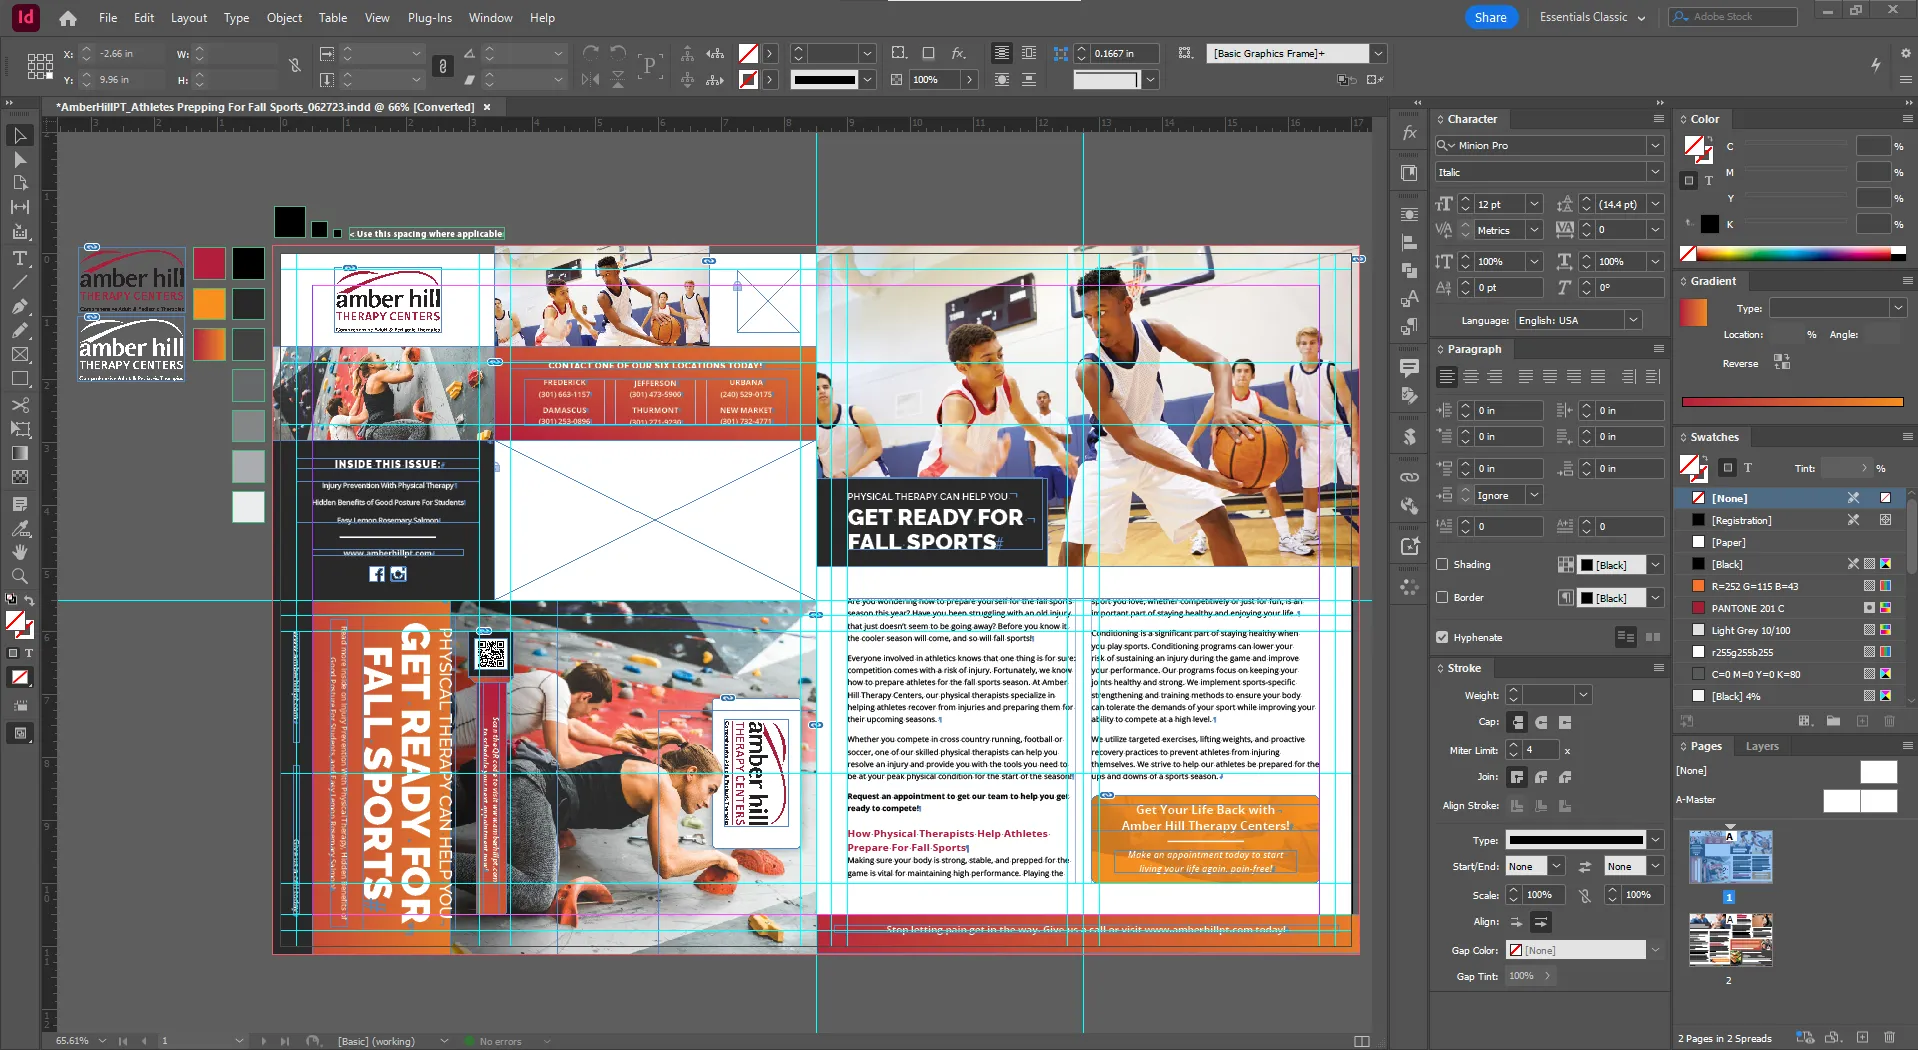Select the Hand tool
The image size is (1918, 1050).
coord(20,552)
